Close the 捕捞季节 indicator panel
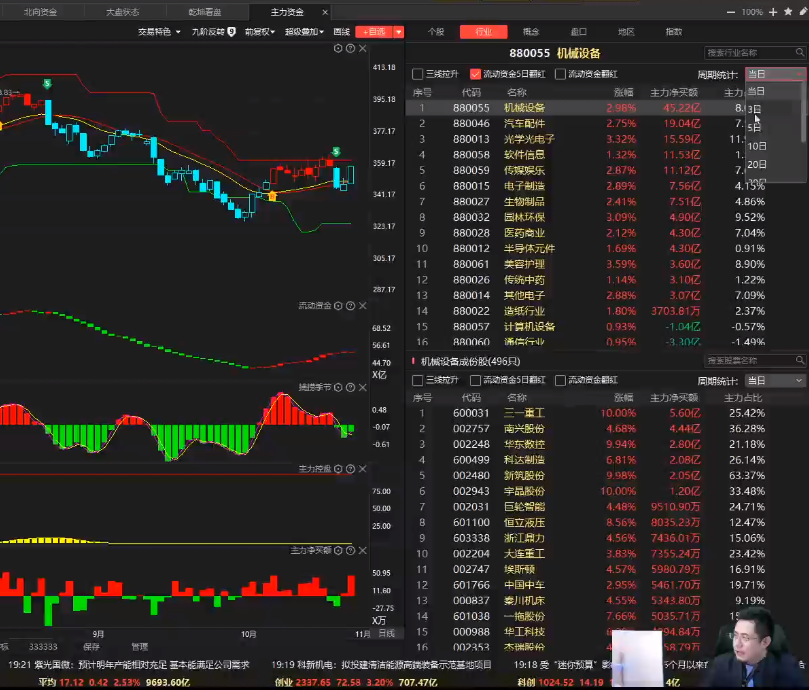 [x=363, y=387]
